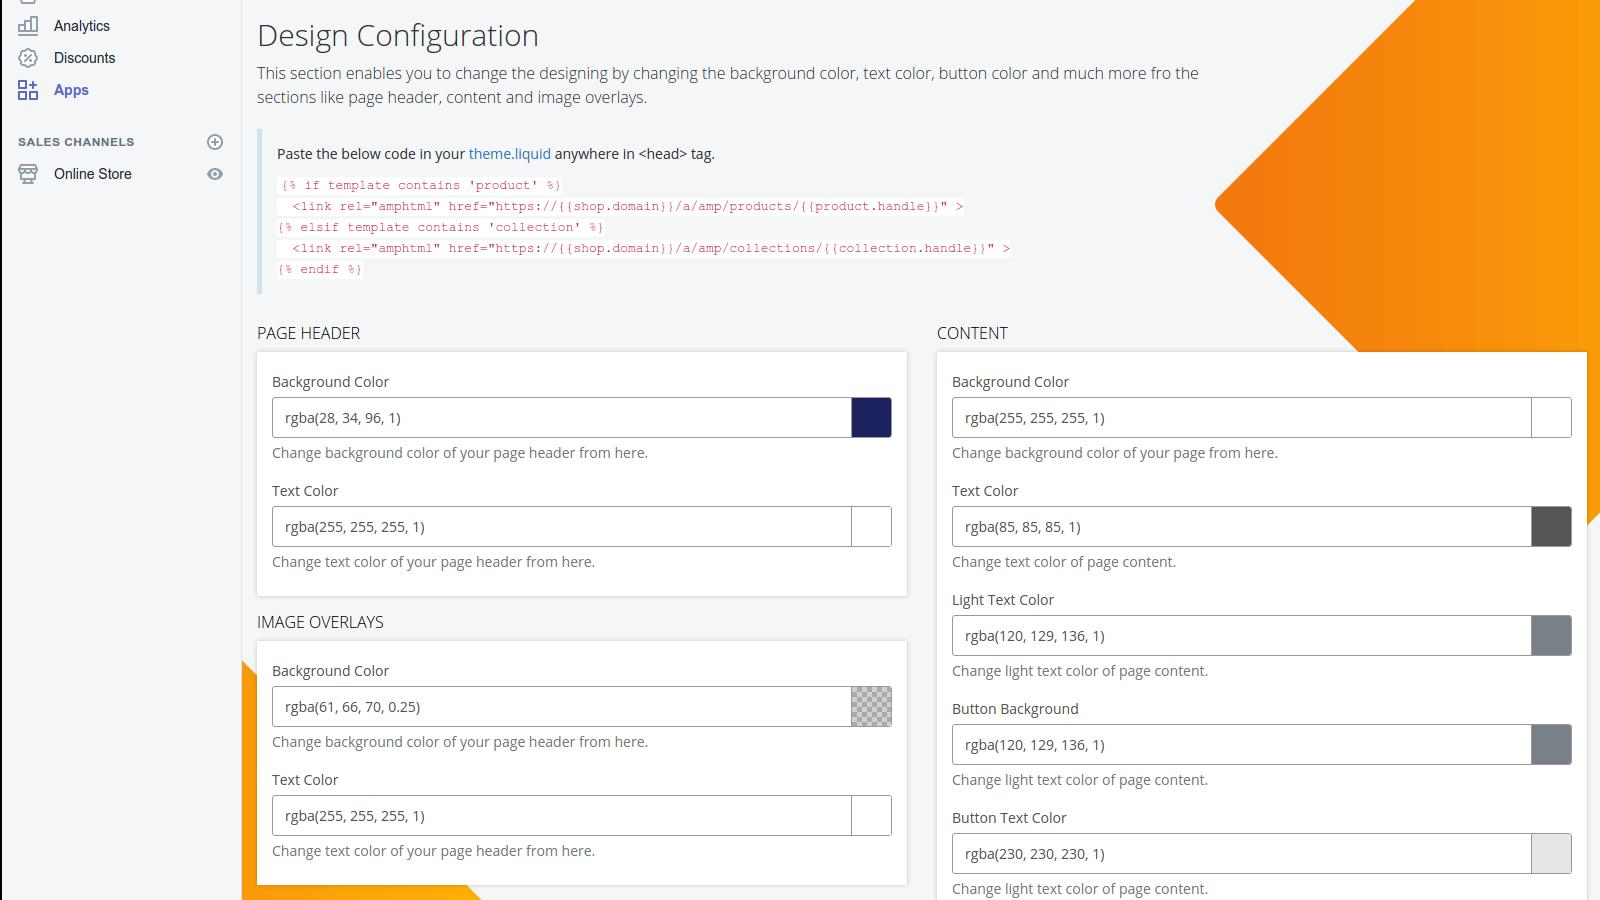The height and width of the screenshot is (900, 1600).
Task: Edit the Content background color field
Action: [1240, 417]
